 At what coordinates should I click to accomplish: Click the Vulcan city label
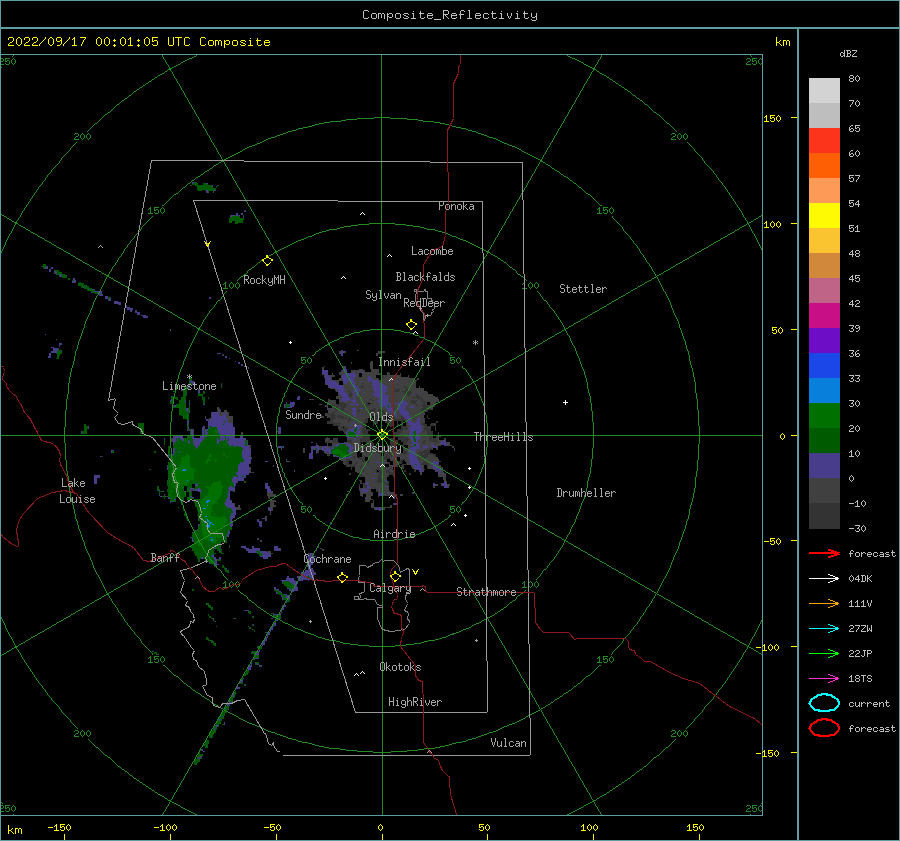pyautogui.click(x=508, y=743)
